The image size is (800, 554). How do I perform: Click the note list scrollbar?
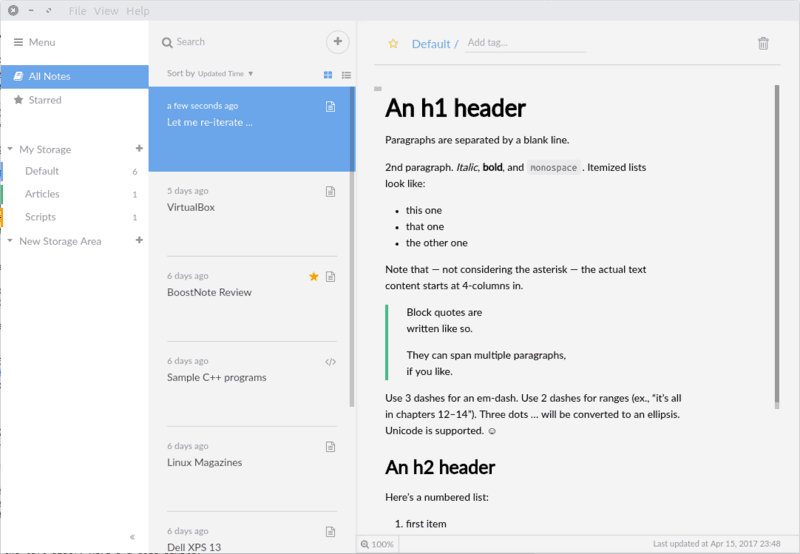click(x=352, y=246)
